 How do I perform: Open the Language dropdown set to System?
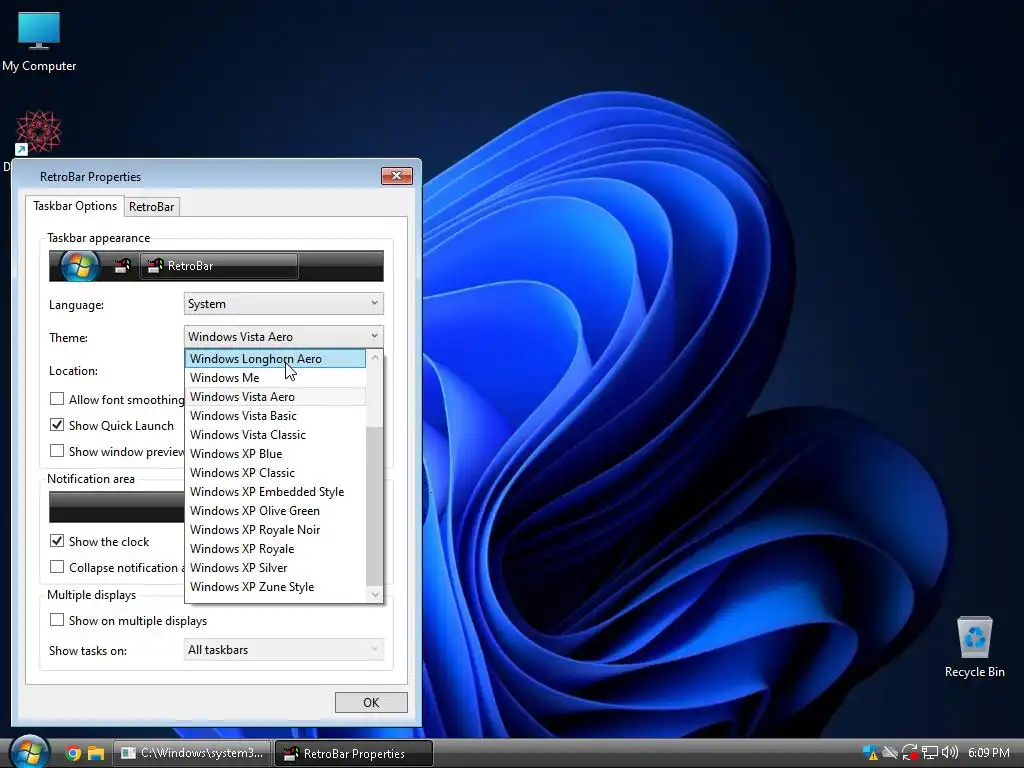283,304
